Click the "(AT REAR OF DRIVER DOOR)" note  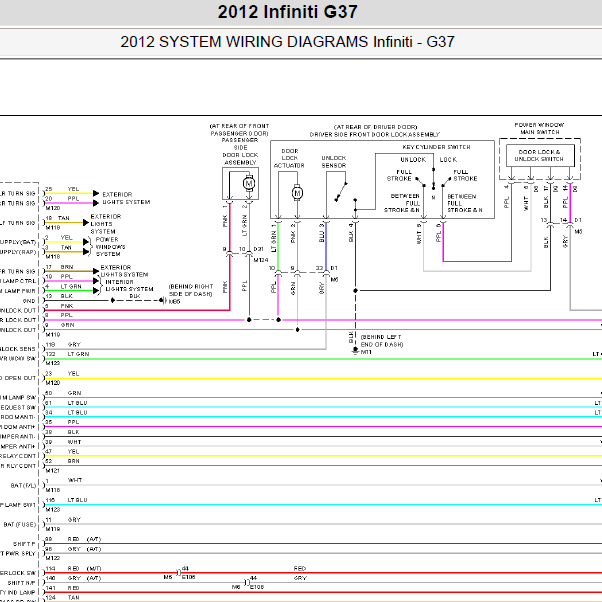pyautogui.click(x=375, y=127)
